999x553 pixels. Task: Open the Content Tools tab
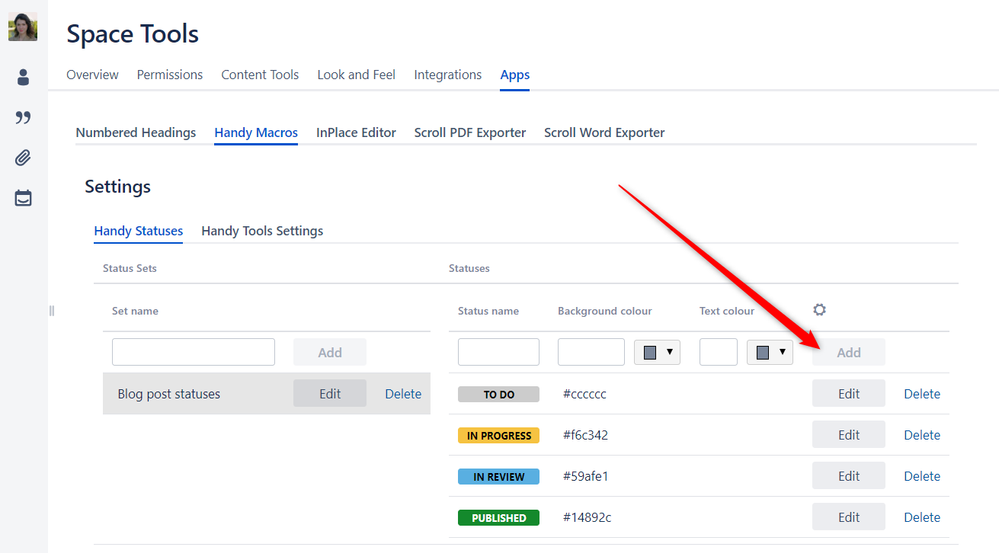point(260,75)
